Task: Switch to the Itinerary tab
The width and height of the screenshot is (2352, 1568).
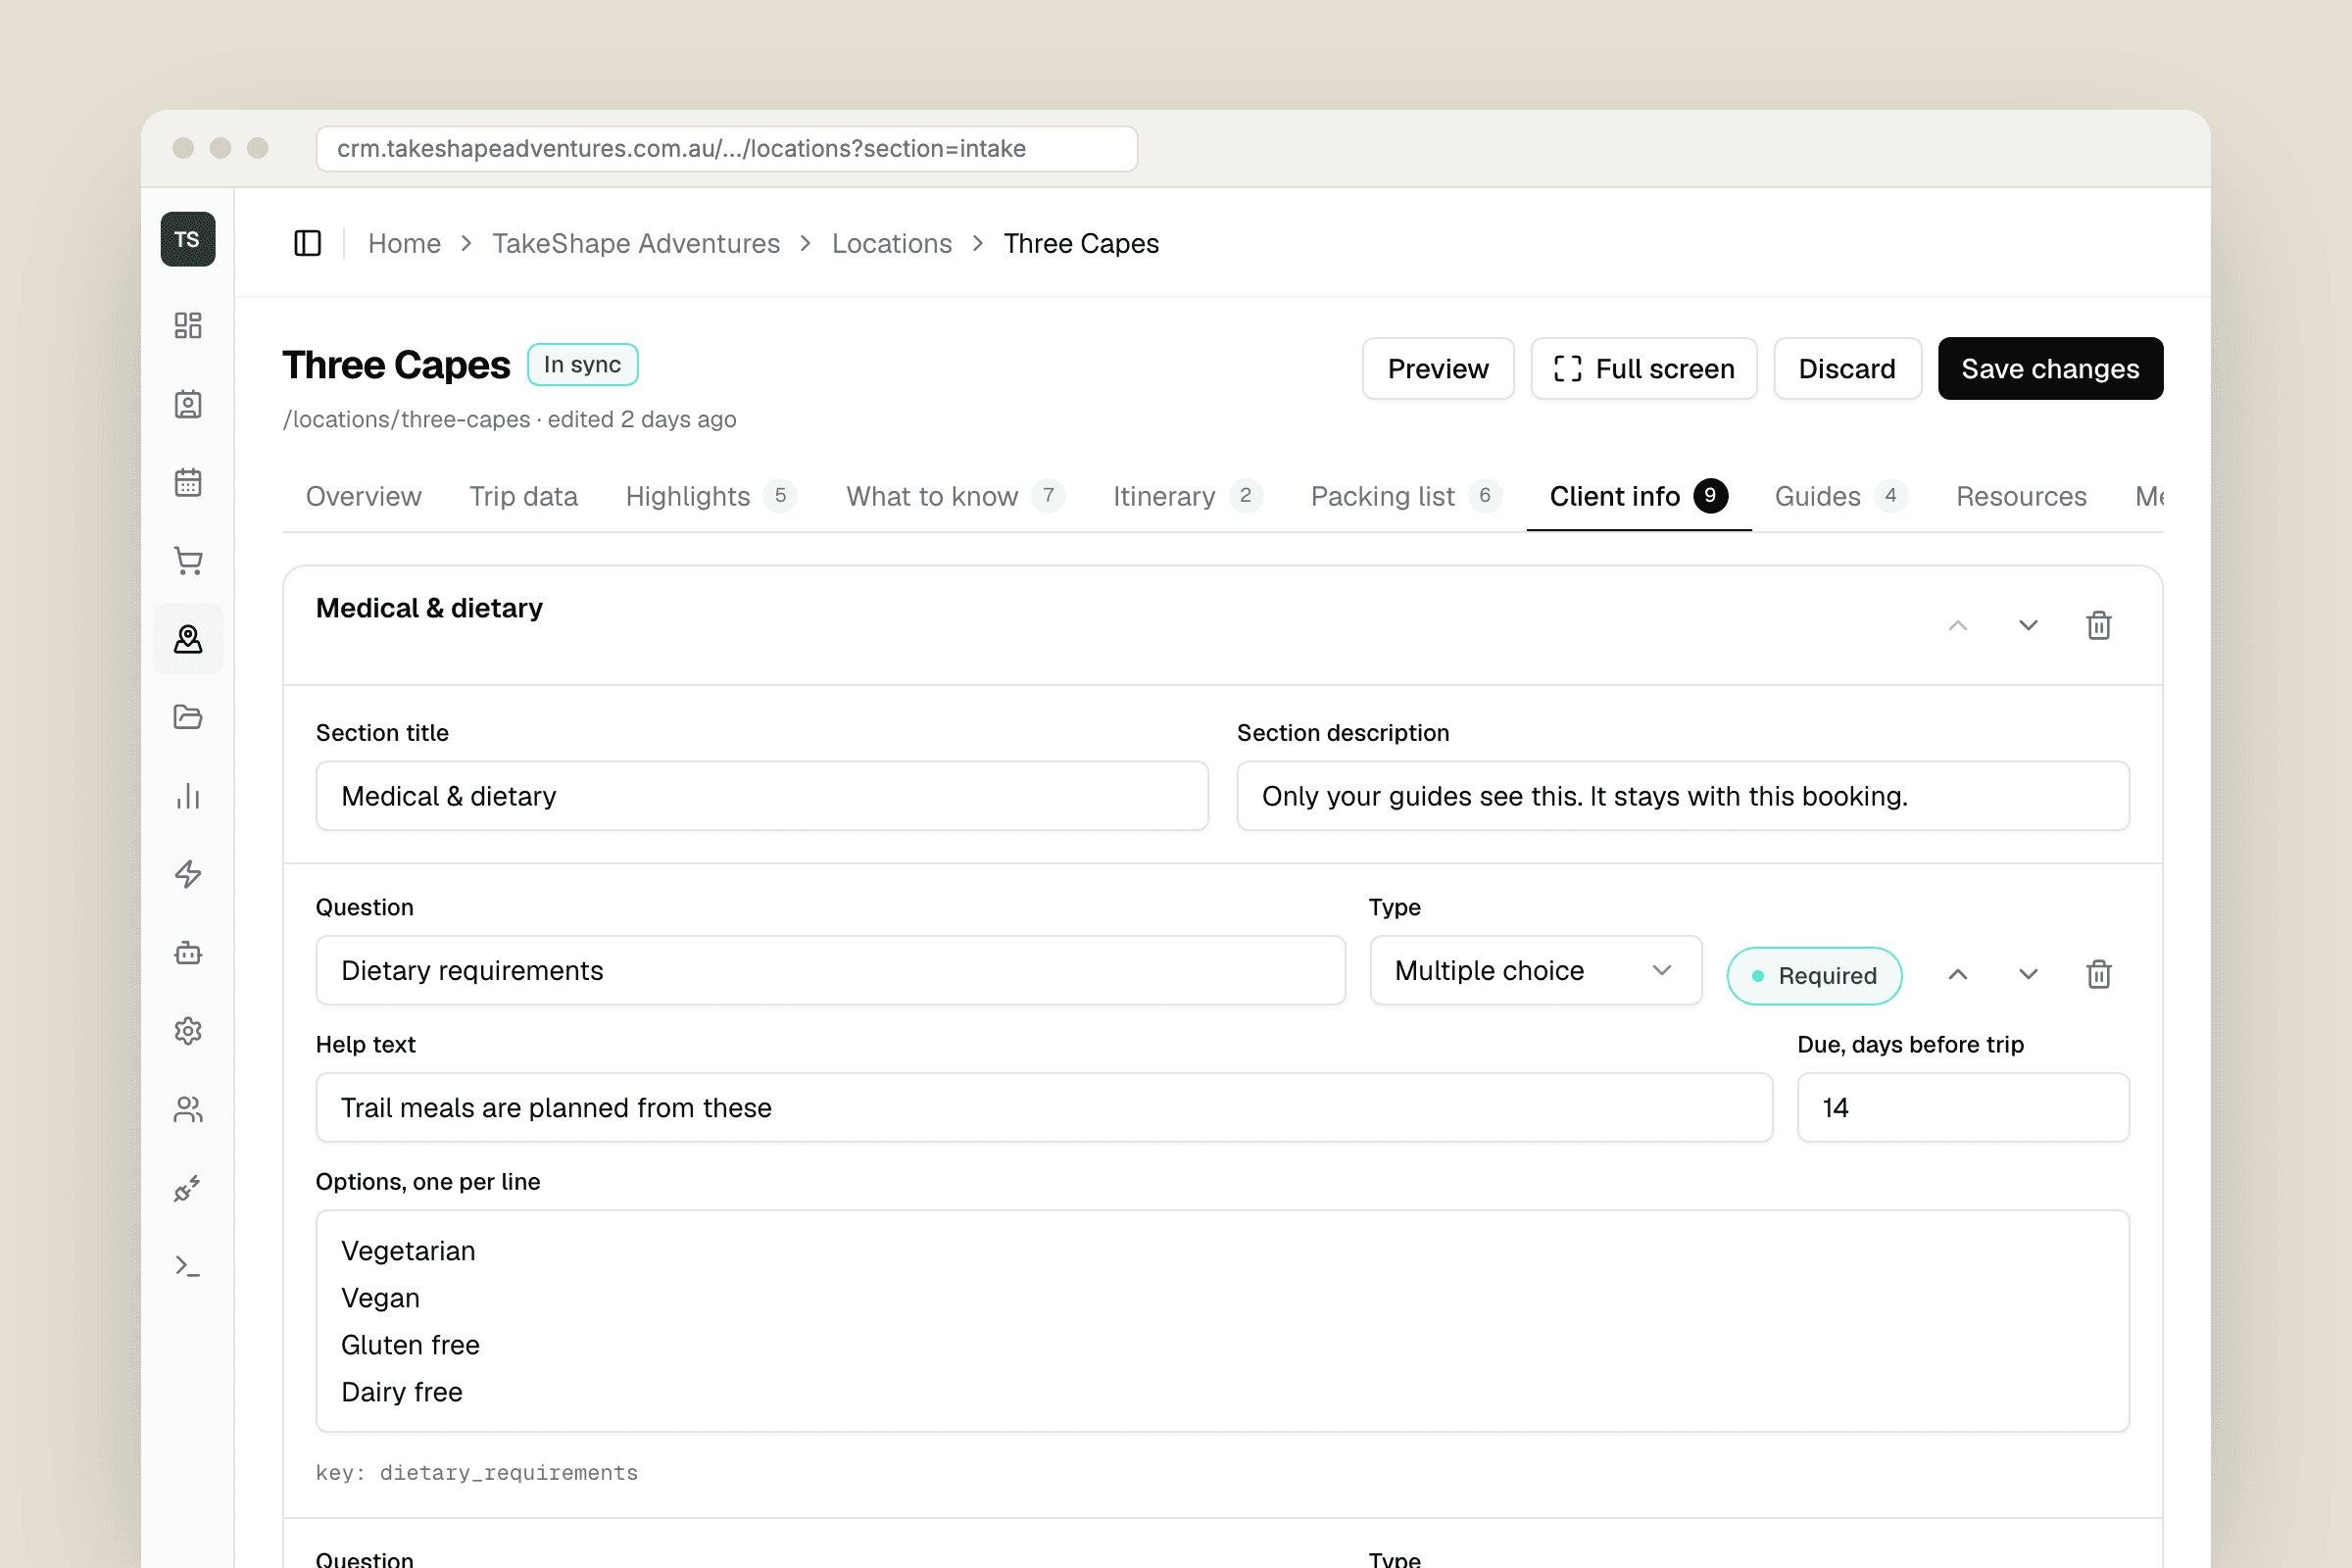Action: point(1187,496)
